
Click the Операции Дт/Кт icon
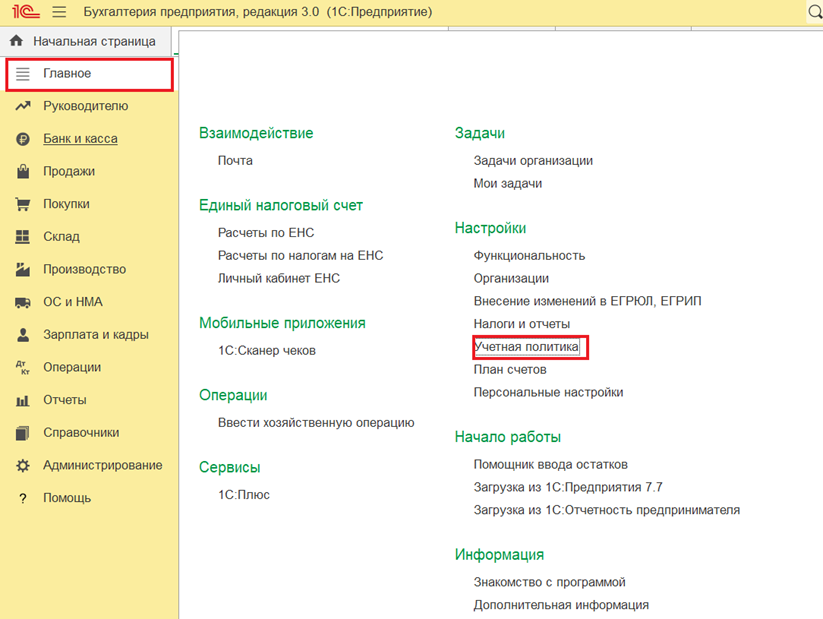[23, 368]
